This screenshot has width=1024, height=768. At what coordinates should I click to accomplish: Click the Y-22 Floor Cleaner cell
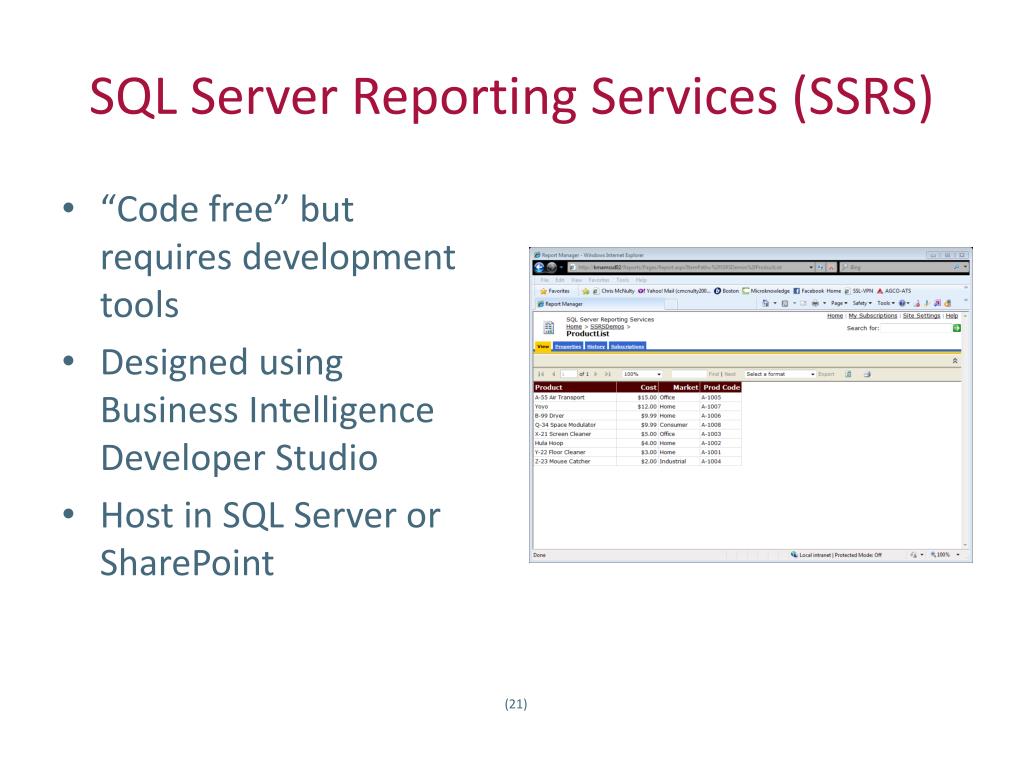point(575,452)
